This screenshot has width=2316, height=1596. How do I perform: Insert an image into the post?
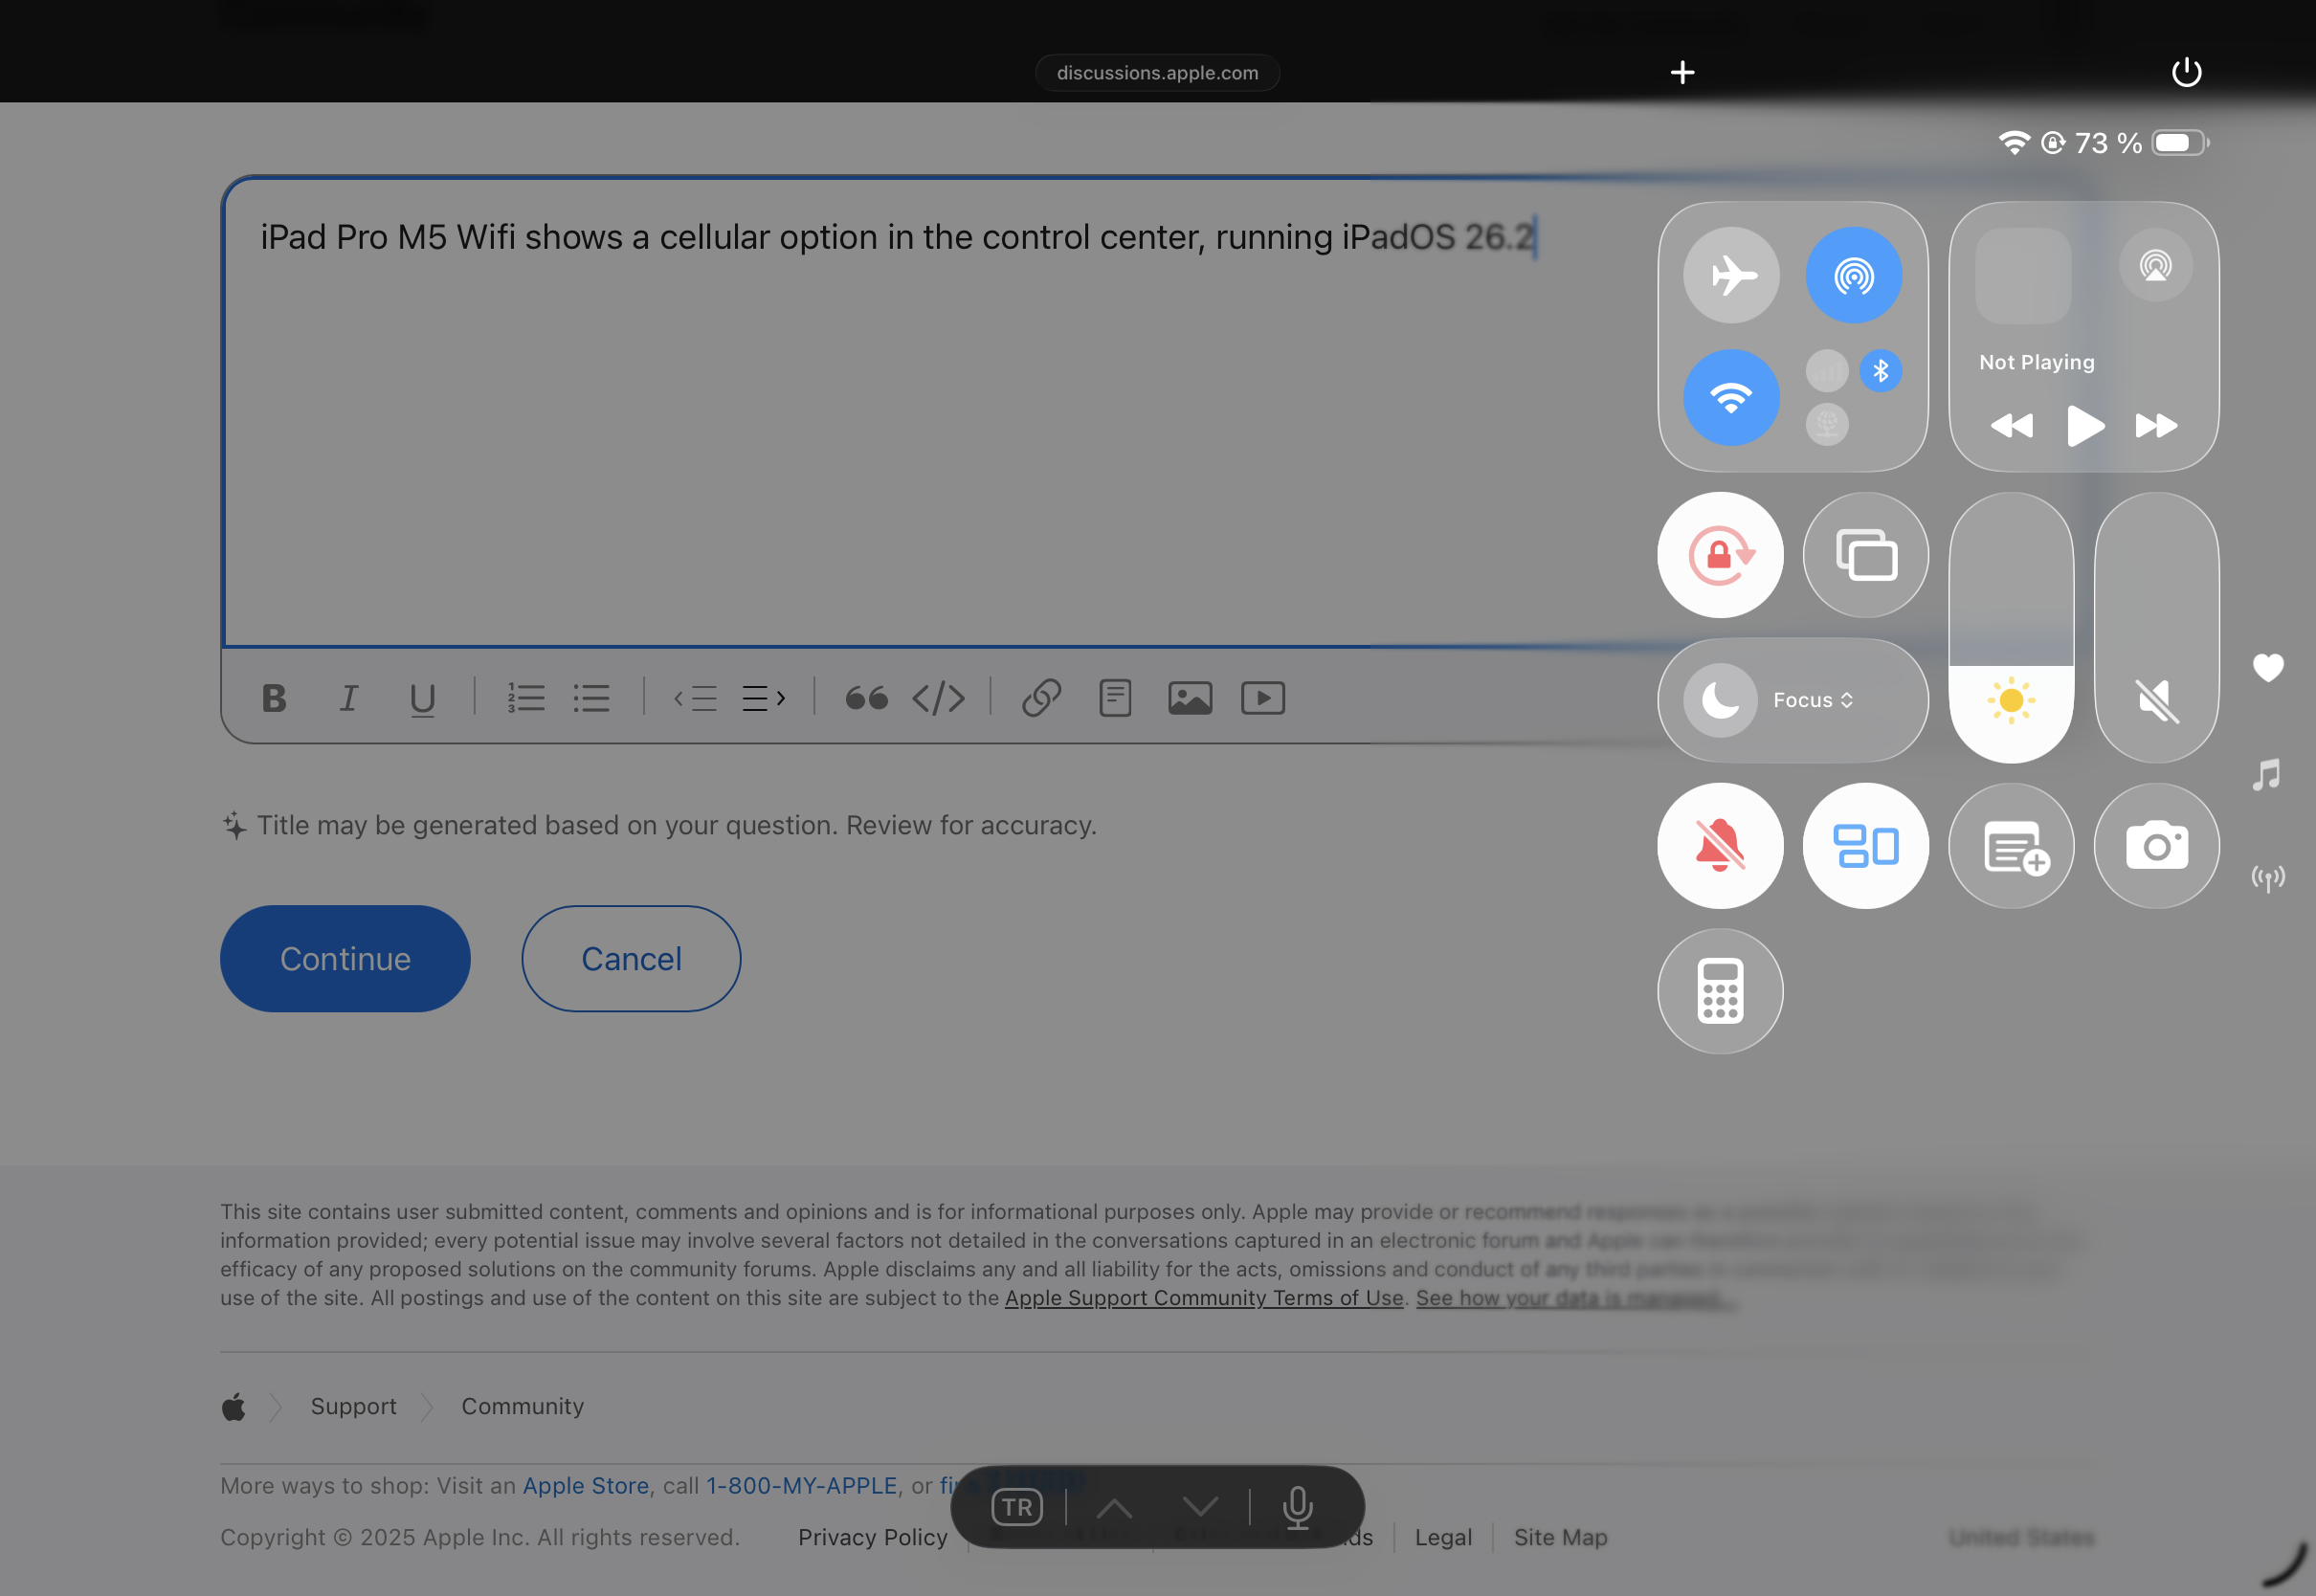coord(1189,698)
